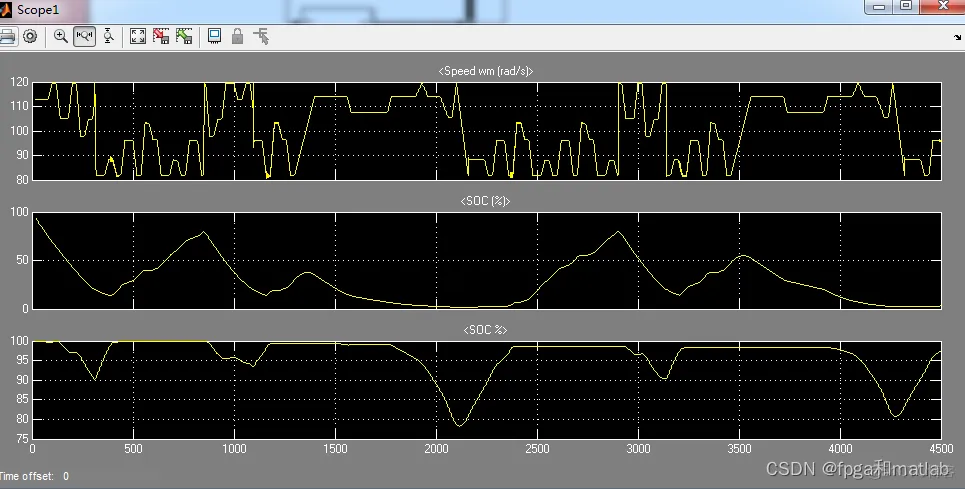Click inside the middle SOC (%) plot area

point(487,260)
